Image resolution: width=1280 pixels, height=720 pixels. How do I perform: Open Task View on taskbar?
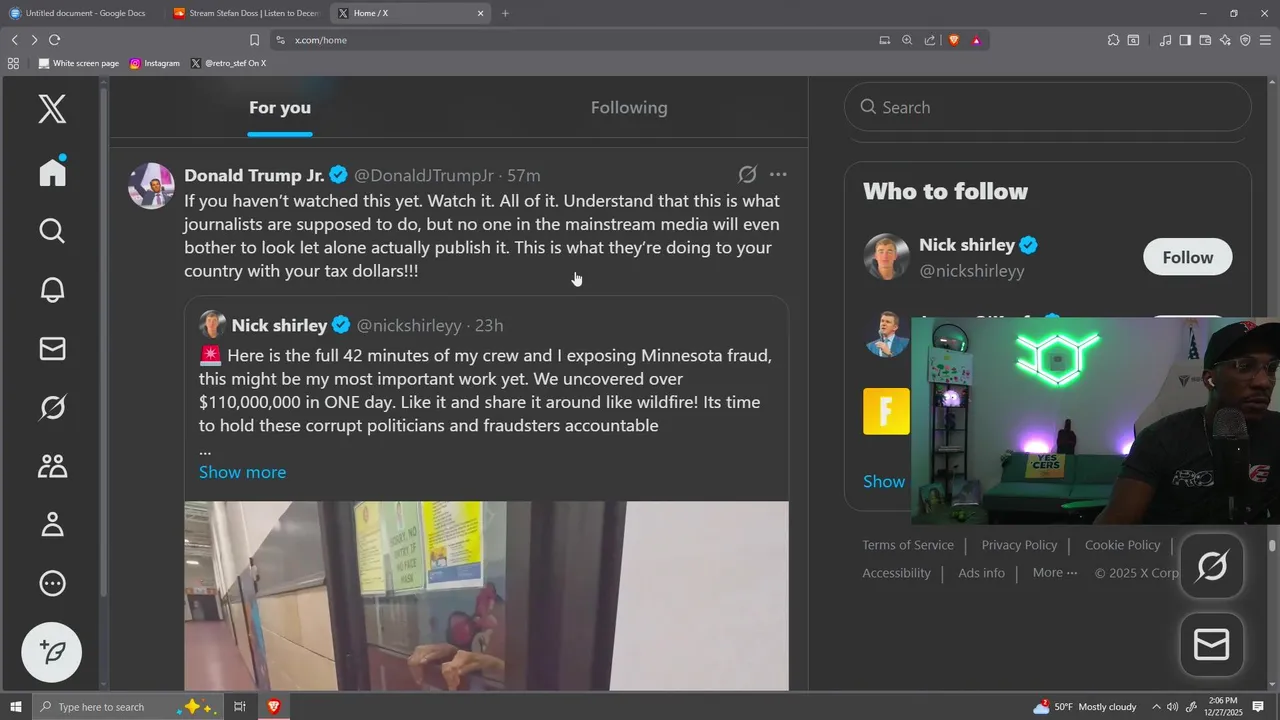[240, 707]
